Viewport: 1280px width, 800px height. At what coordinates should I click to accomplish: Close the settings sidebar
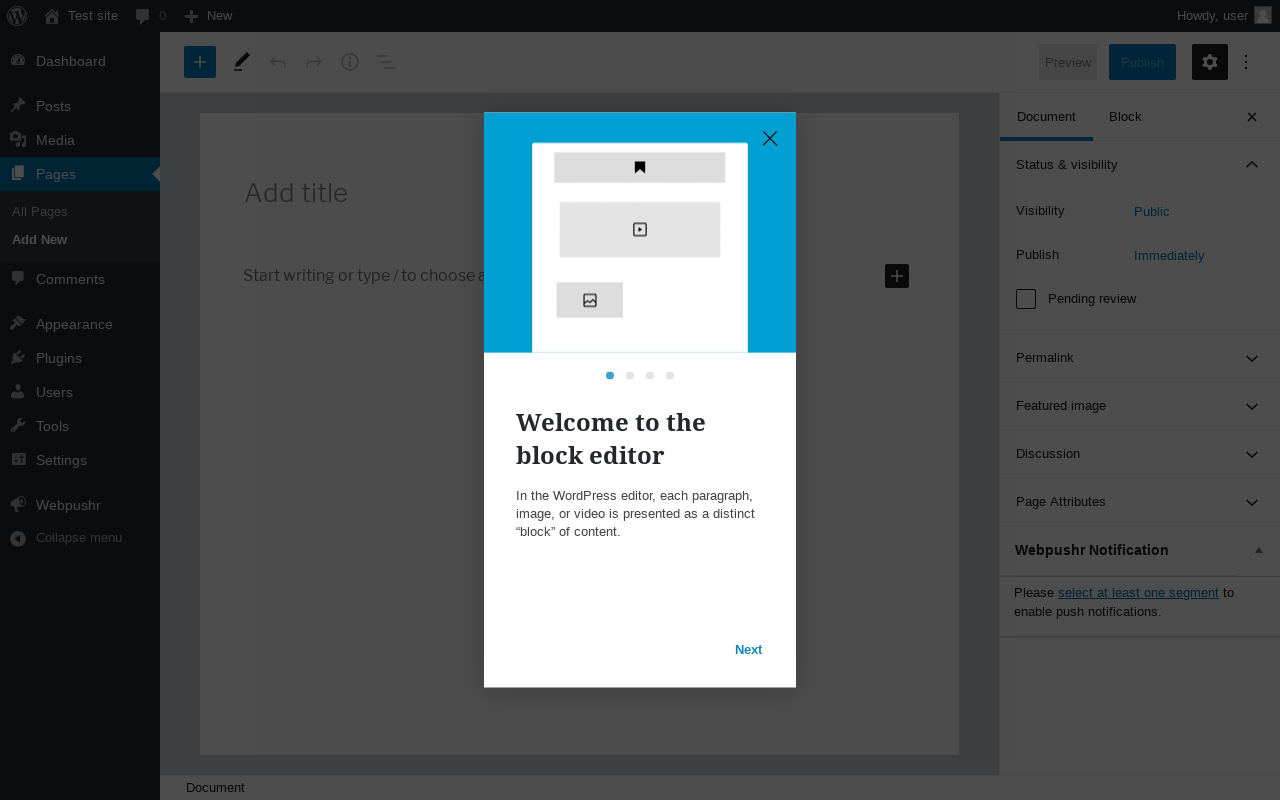click(1252, 117)
